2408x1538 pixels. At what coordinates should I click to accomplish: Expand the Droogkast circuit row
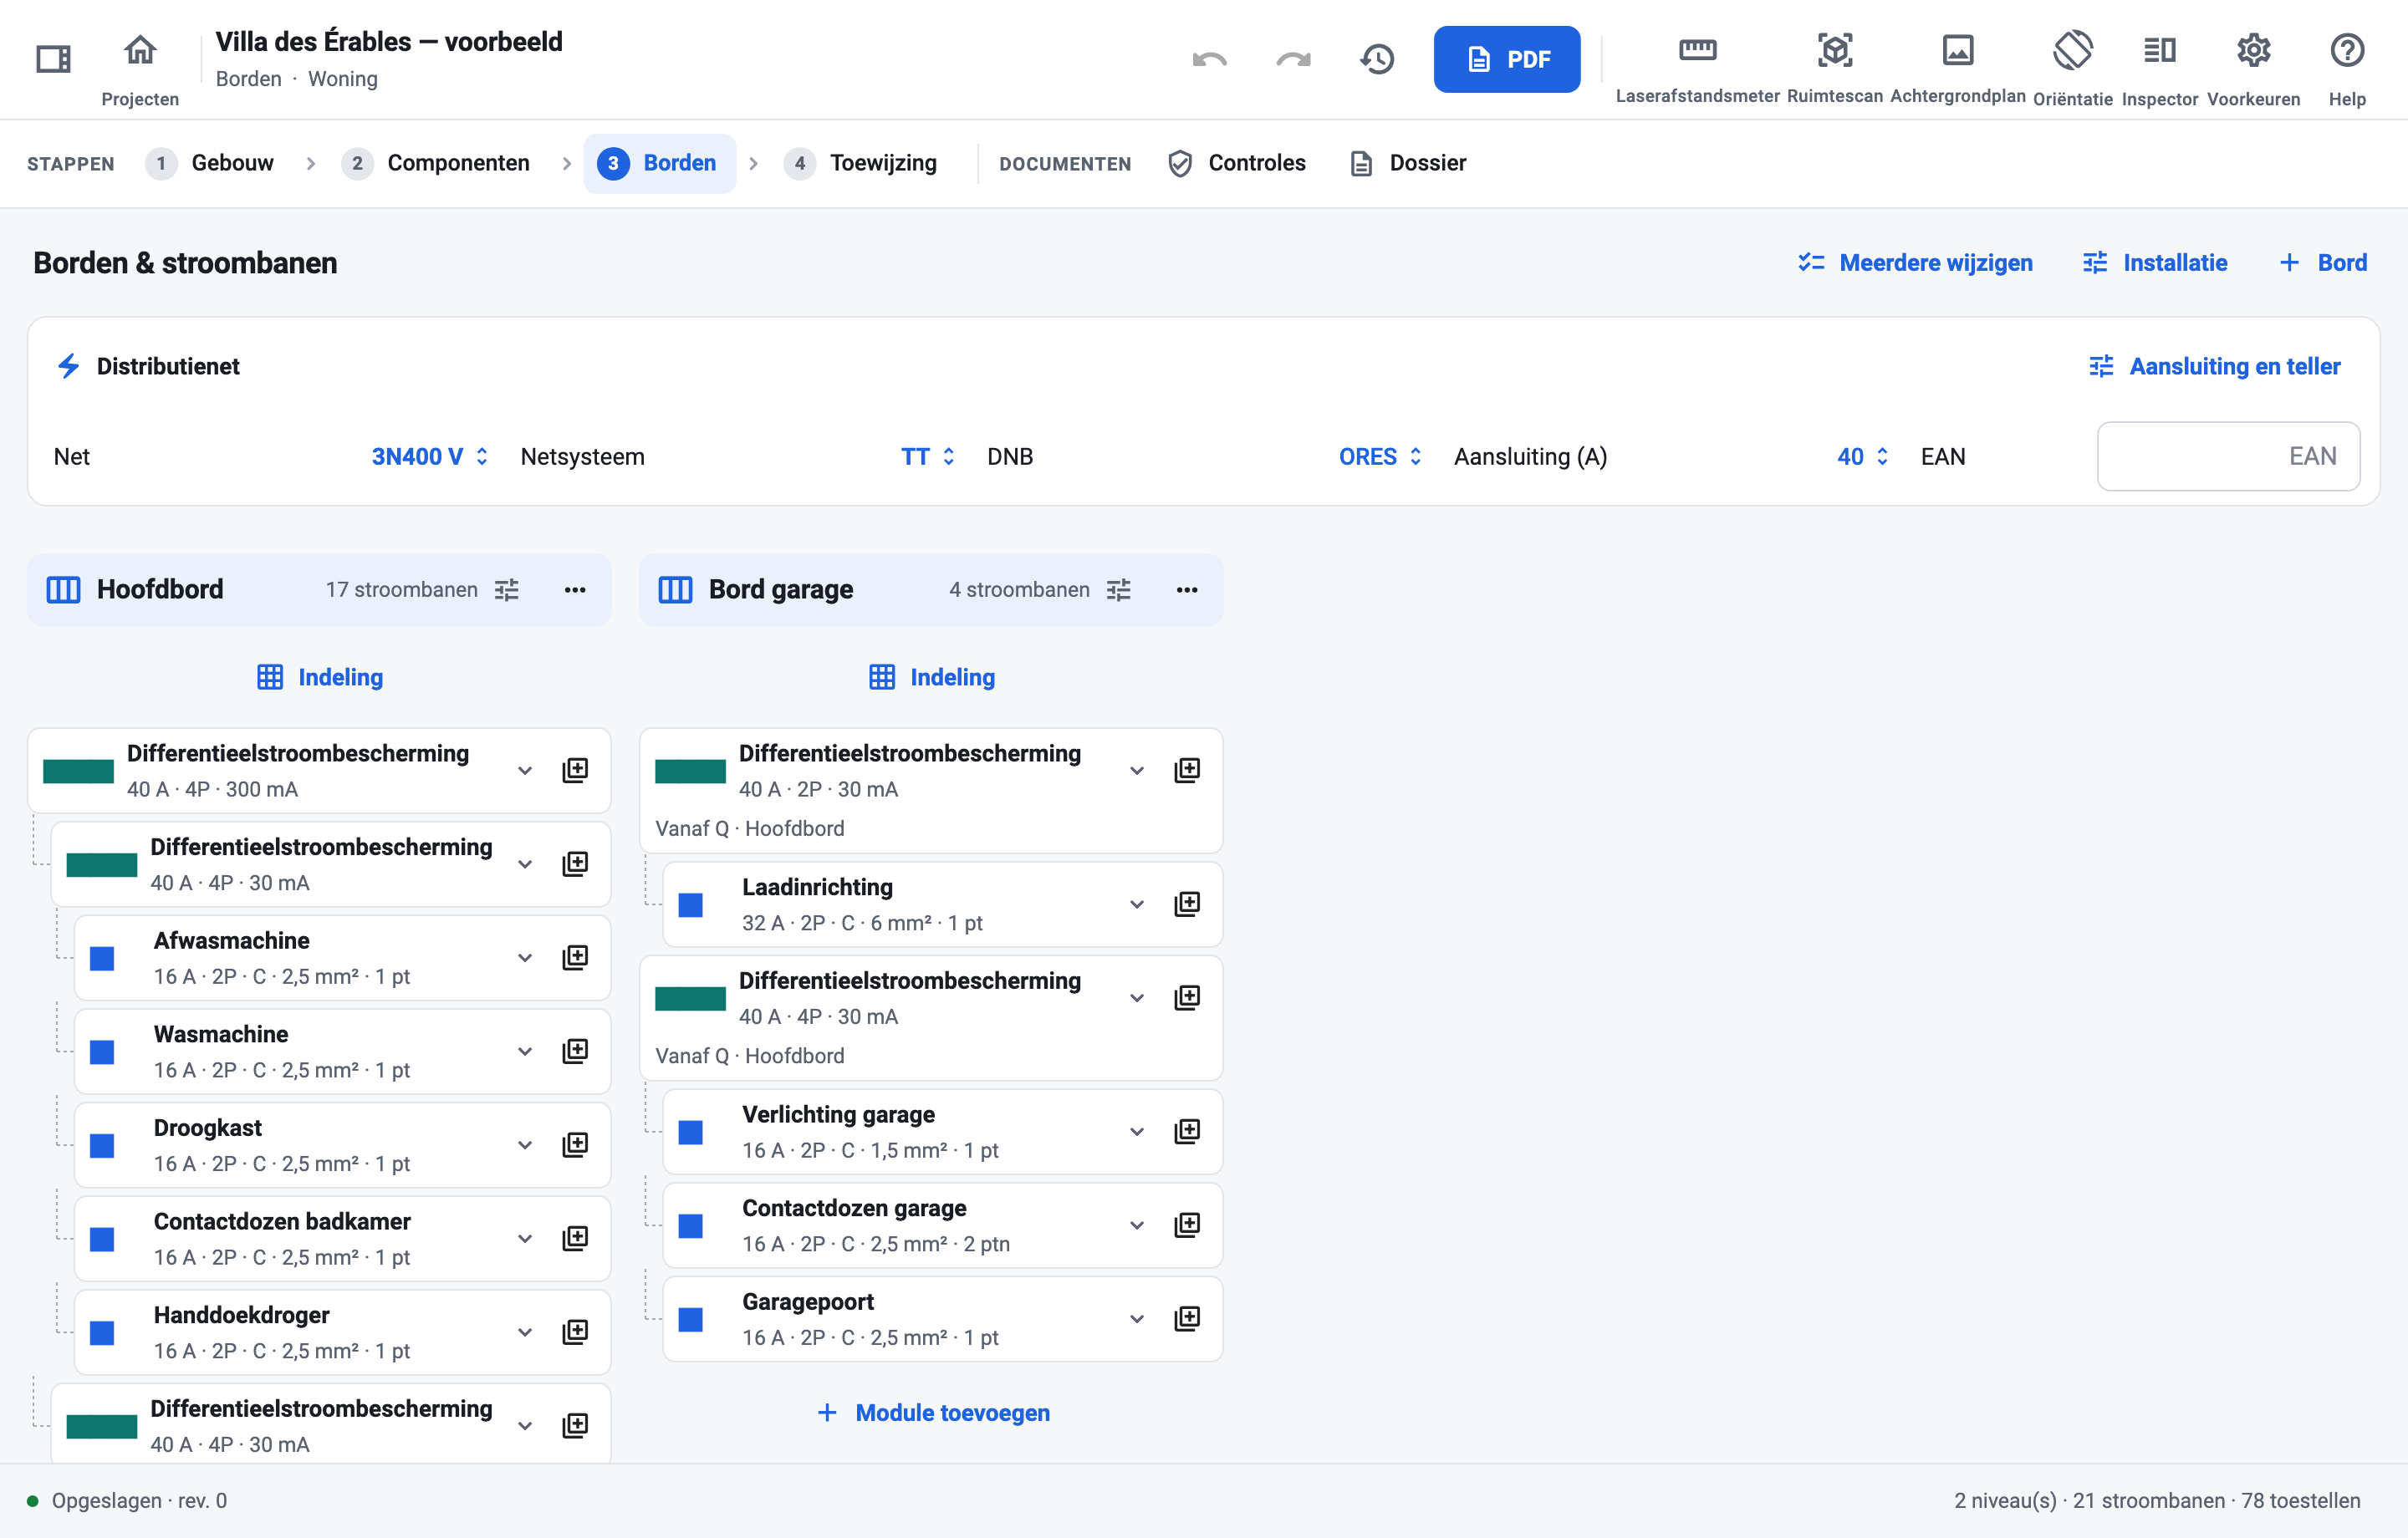tap(525, 1145)
